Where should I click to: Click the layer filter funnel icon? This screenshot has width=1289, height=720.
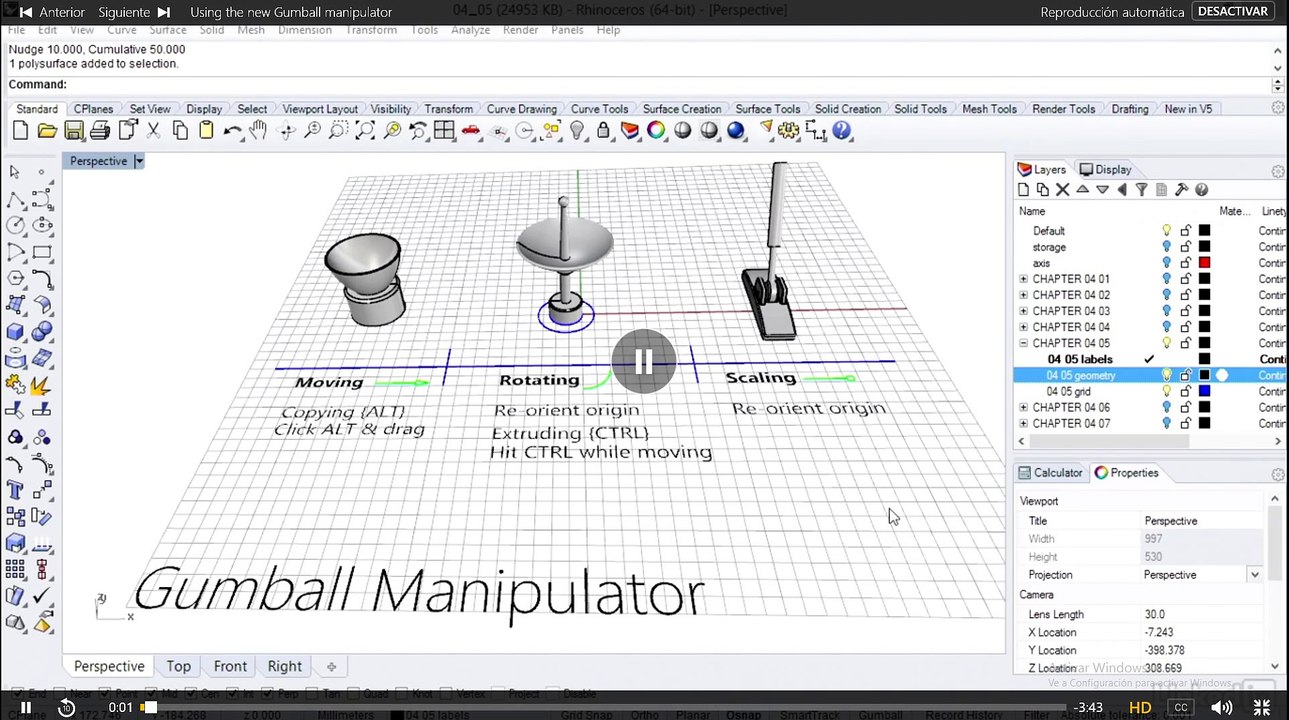tap(1141, 190)
